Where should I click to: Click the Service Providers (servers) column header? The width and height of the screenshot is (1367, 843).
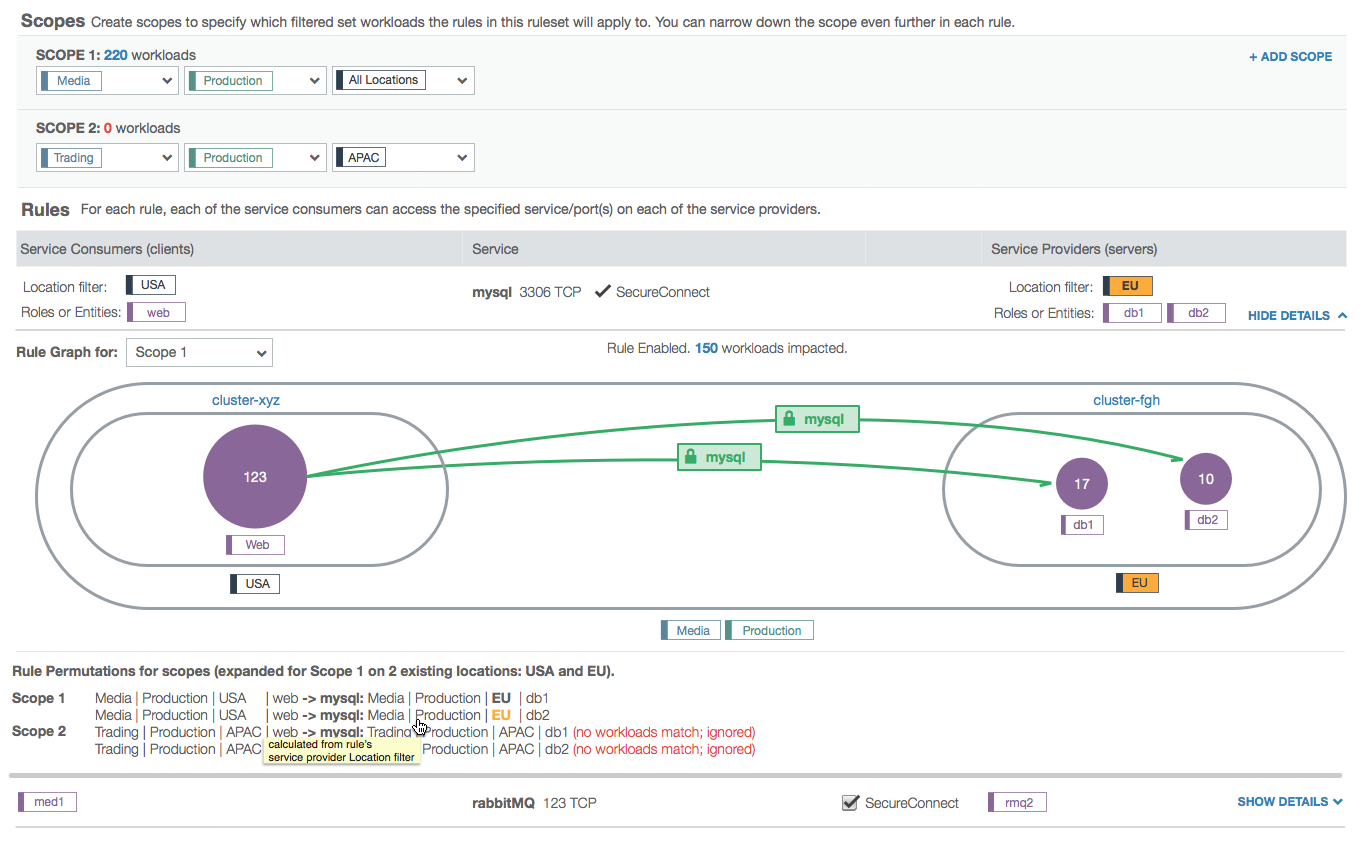tap(1074, 249)
